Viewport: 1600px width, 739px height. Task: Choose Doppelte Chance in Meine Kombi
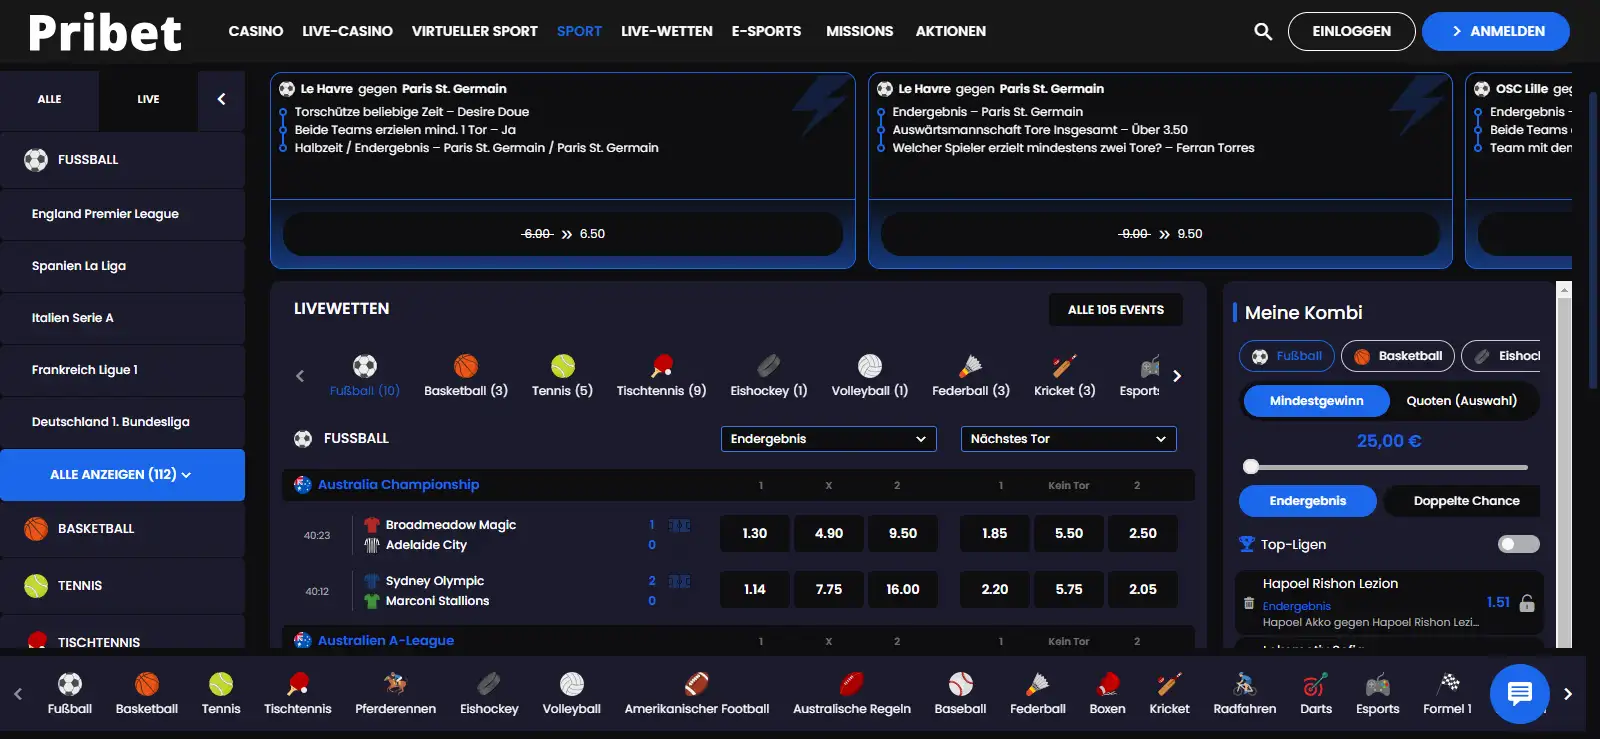point(1466,501)
